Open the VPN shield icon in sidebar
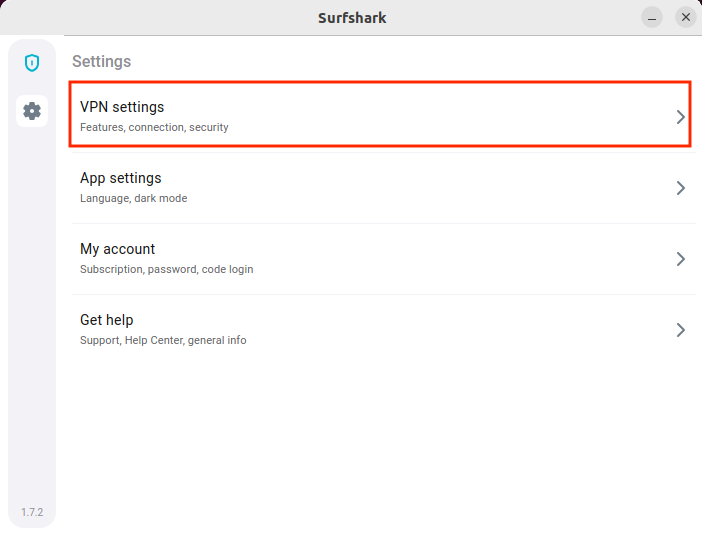Viewport: 702px width, 535px height. coord(32,63)
